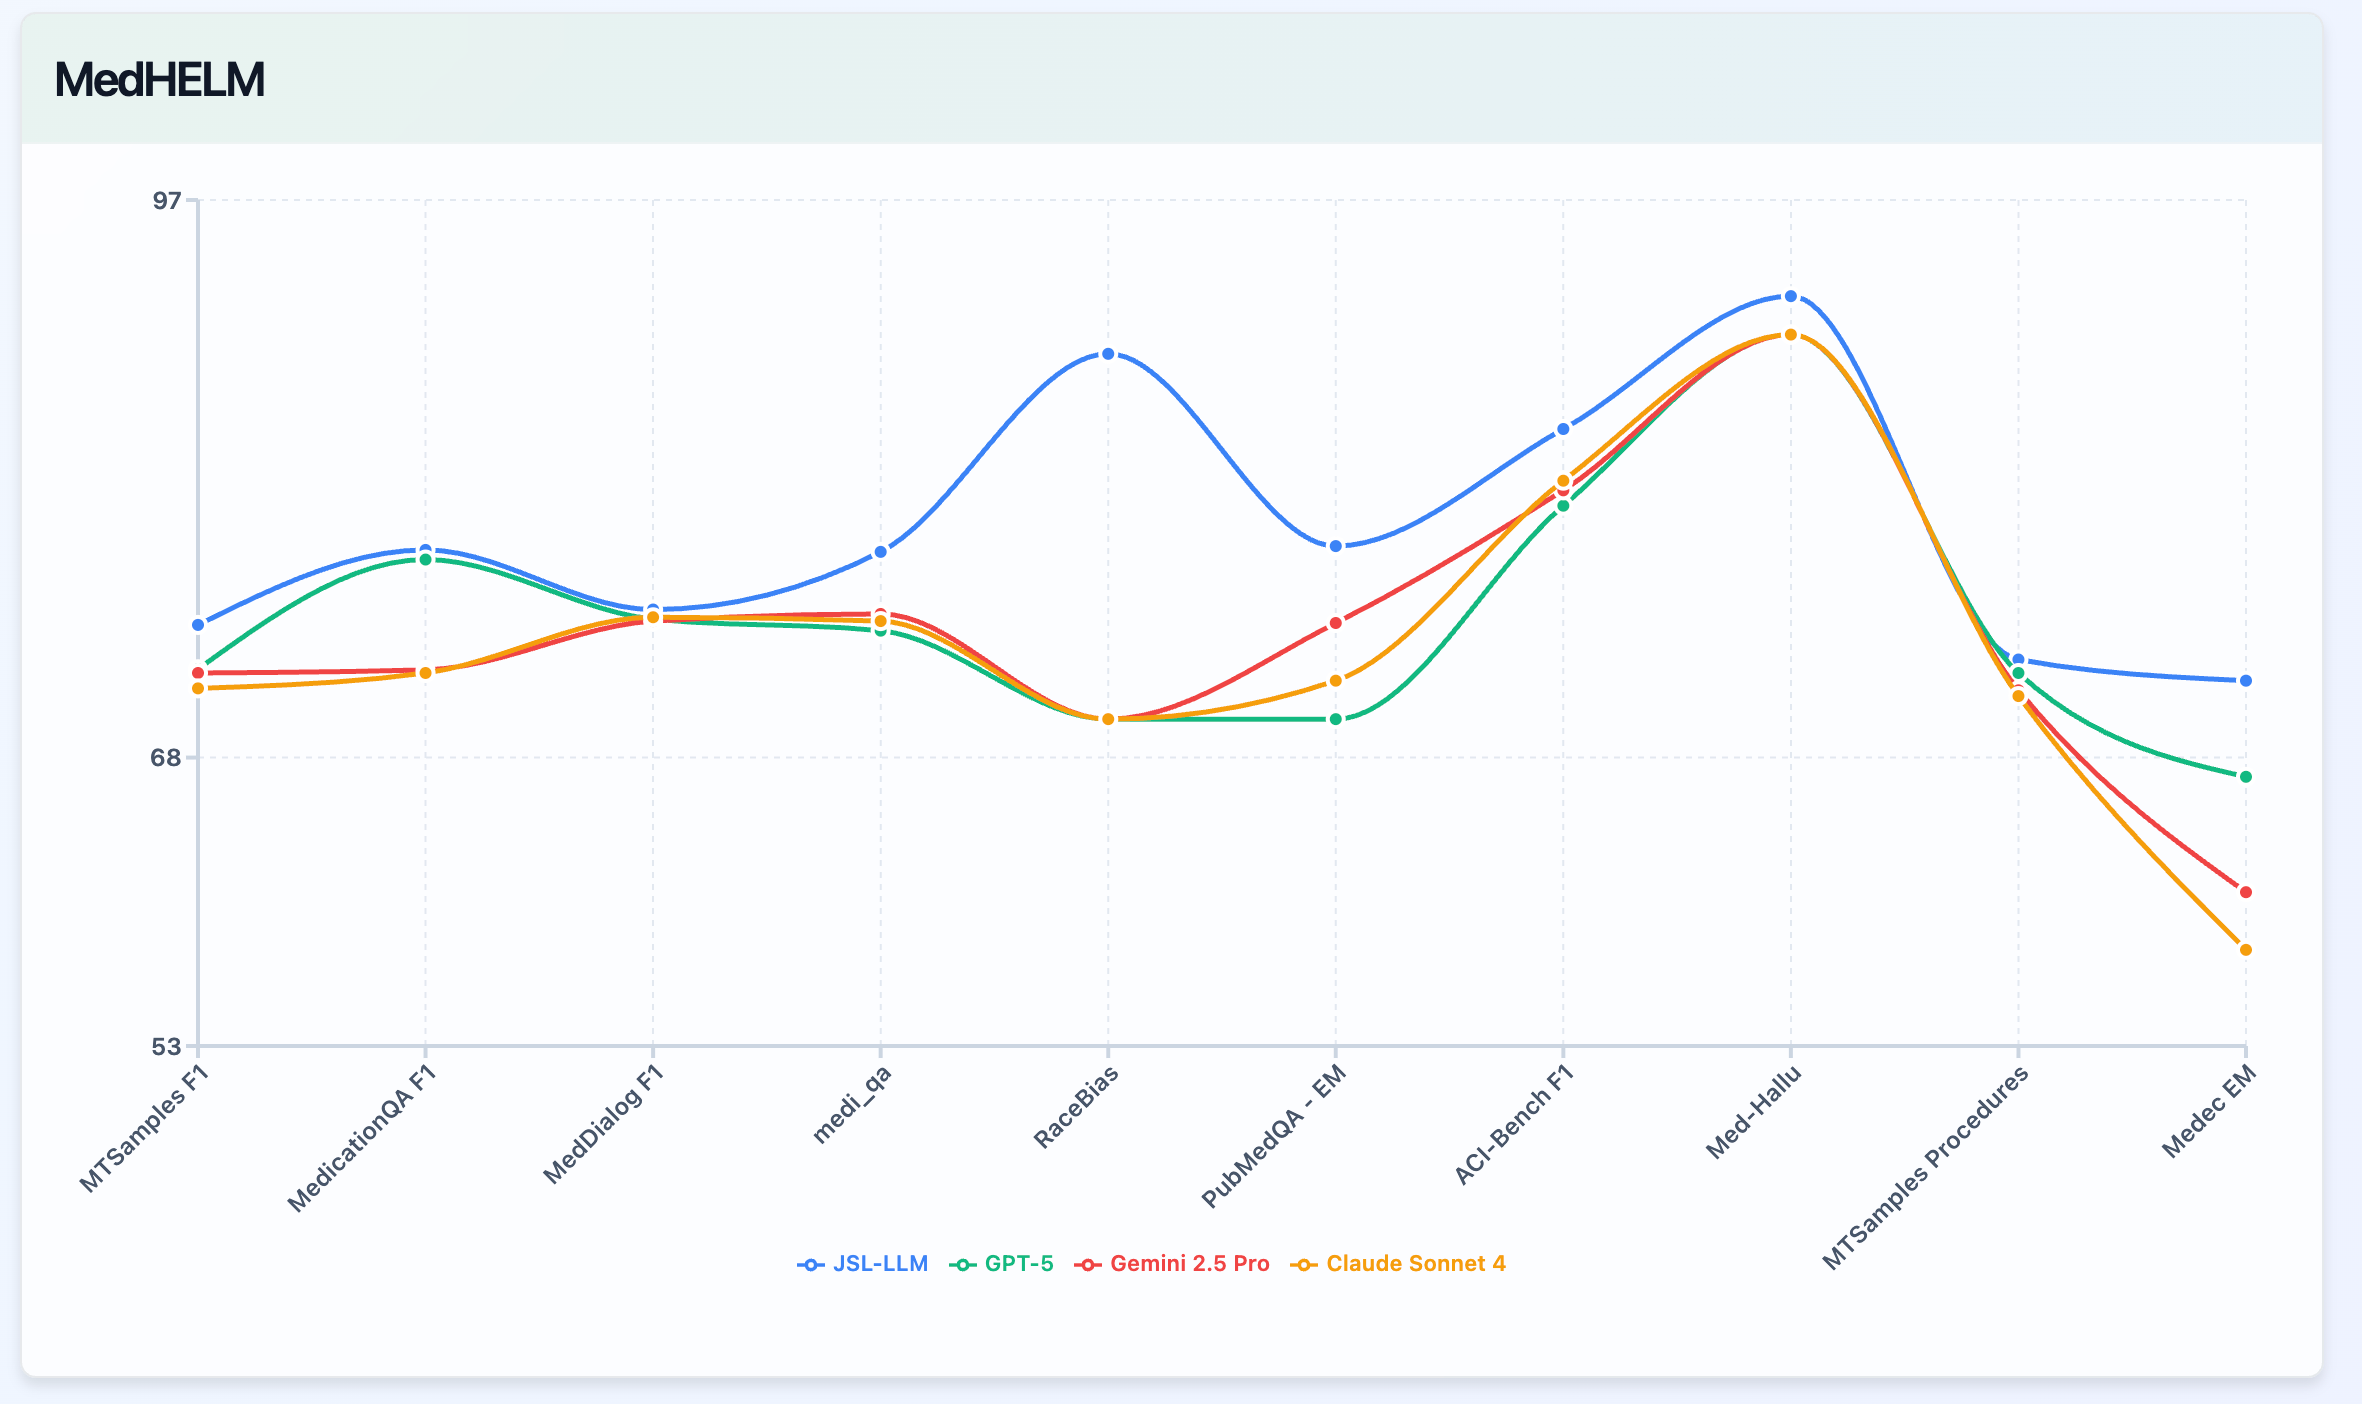This screenshot has height=1404, width=2362.
Task: Click JSL-LLM peak point at Med-Hallu
Action: pyautogui.click(x=1790, y=296)
